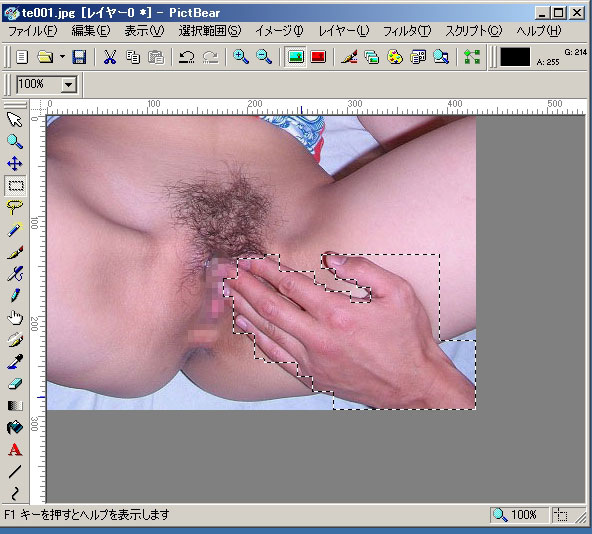Toggle the red mask view mode button
Screen dimensions: 592x534
click(x=318, y=57)
